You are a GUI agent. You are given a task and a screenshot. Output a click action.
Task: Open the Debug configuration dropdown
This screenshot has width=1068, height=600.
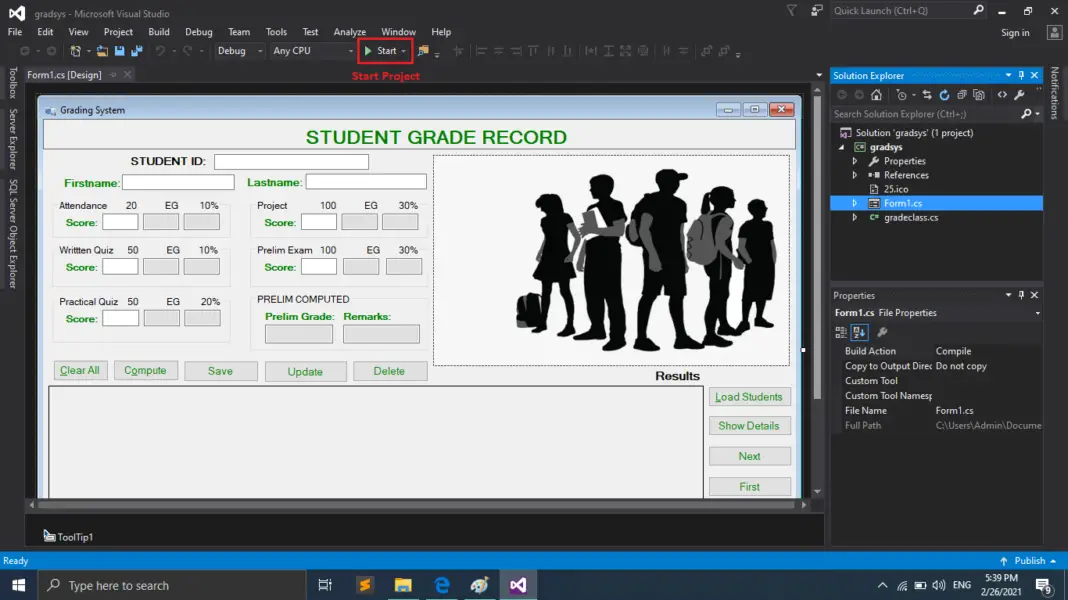click(239, 51)
